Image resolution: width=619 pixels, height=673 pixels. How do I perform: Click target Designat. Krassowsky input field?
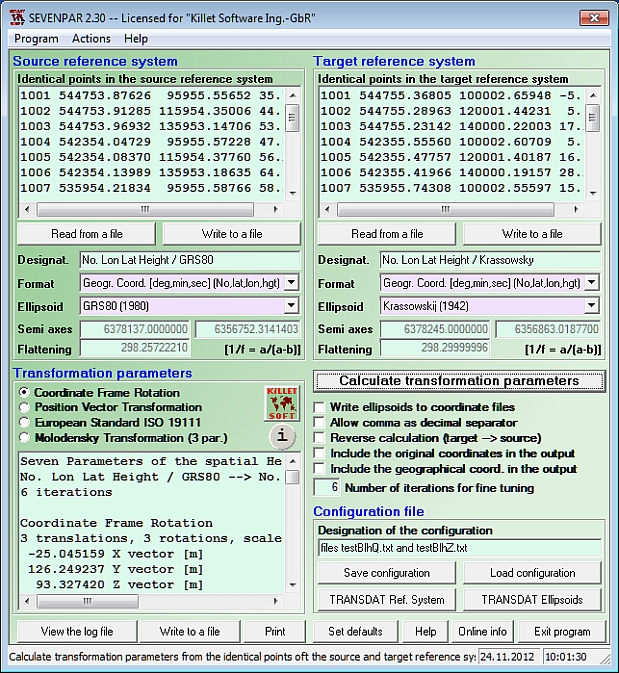click(x=490, y=260)
